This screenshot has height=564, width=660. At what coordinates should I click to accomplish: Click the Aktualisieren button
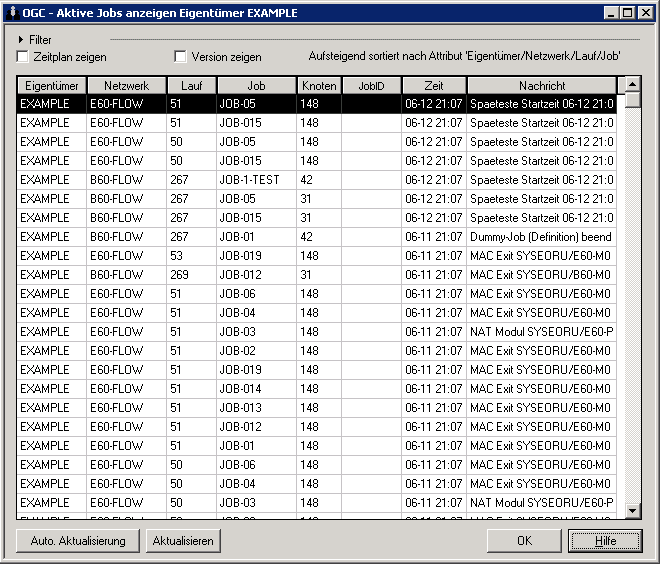pyautogui.click(x=182, y=541)
